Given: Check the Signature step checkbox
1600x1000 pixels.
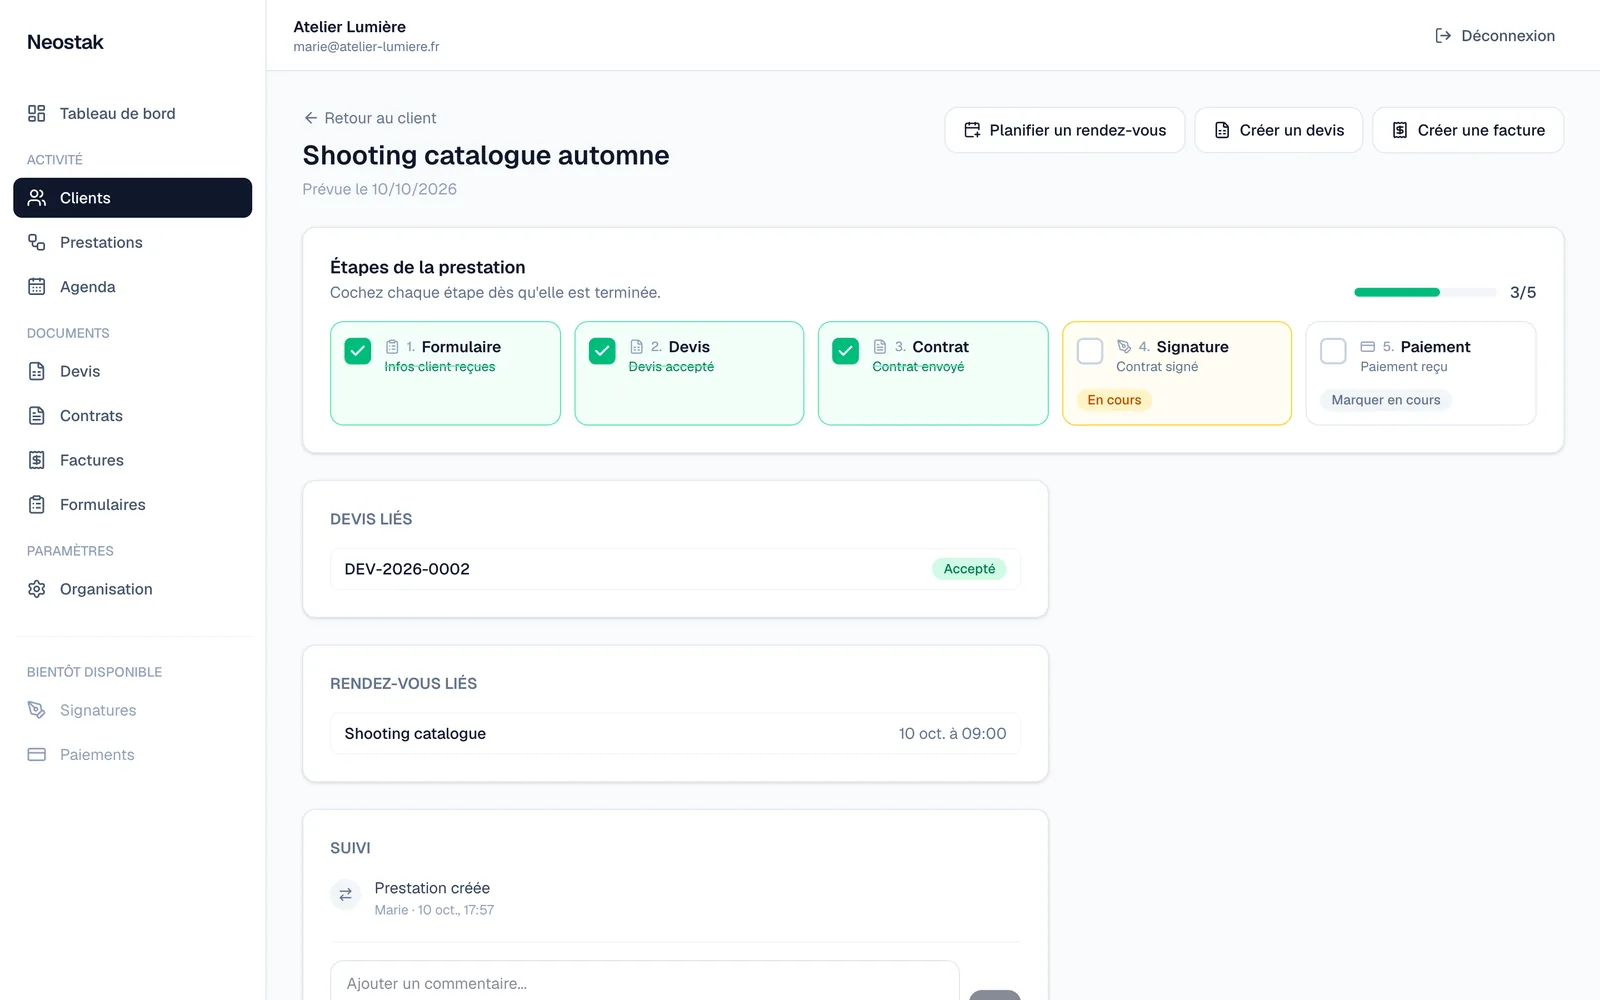Looking at the screenshot, I should (1090, 351).
